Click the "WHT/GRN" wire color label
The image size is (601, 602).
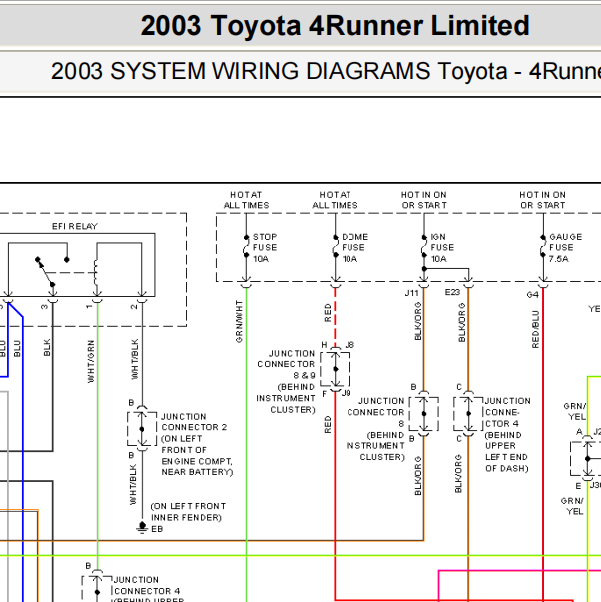(x=91, y=361)
